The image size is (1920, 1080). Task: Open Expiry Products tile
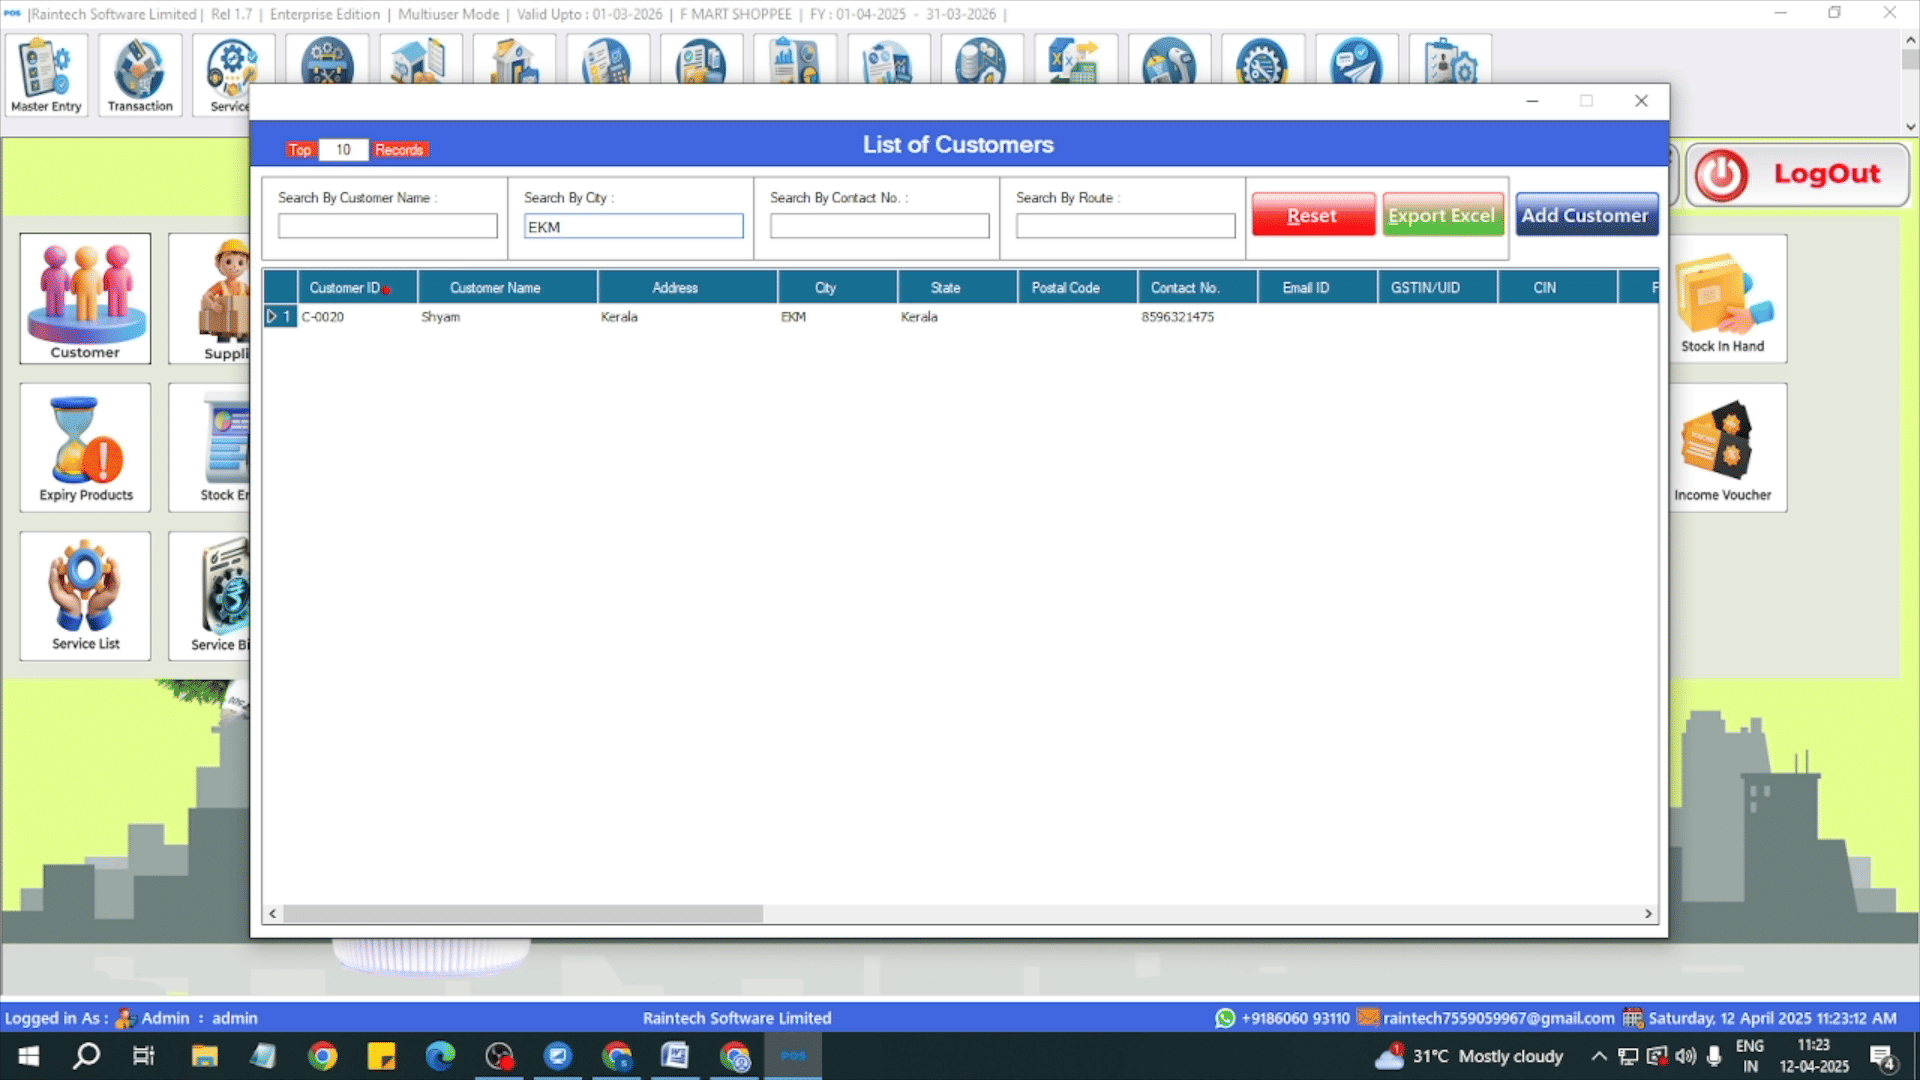tap(85, 447)
